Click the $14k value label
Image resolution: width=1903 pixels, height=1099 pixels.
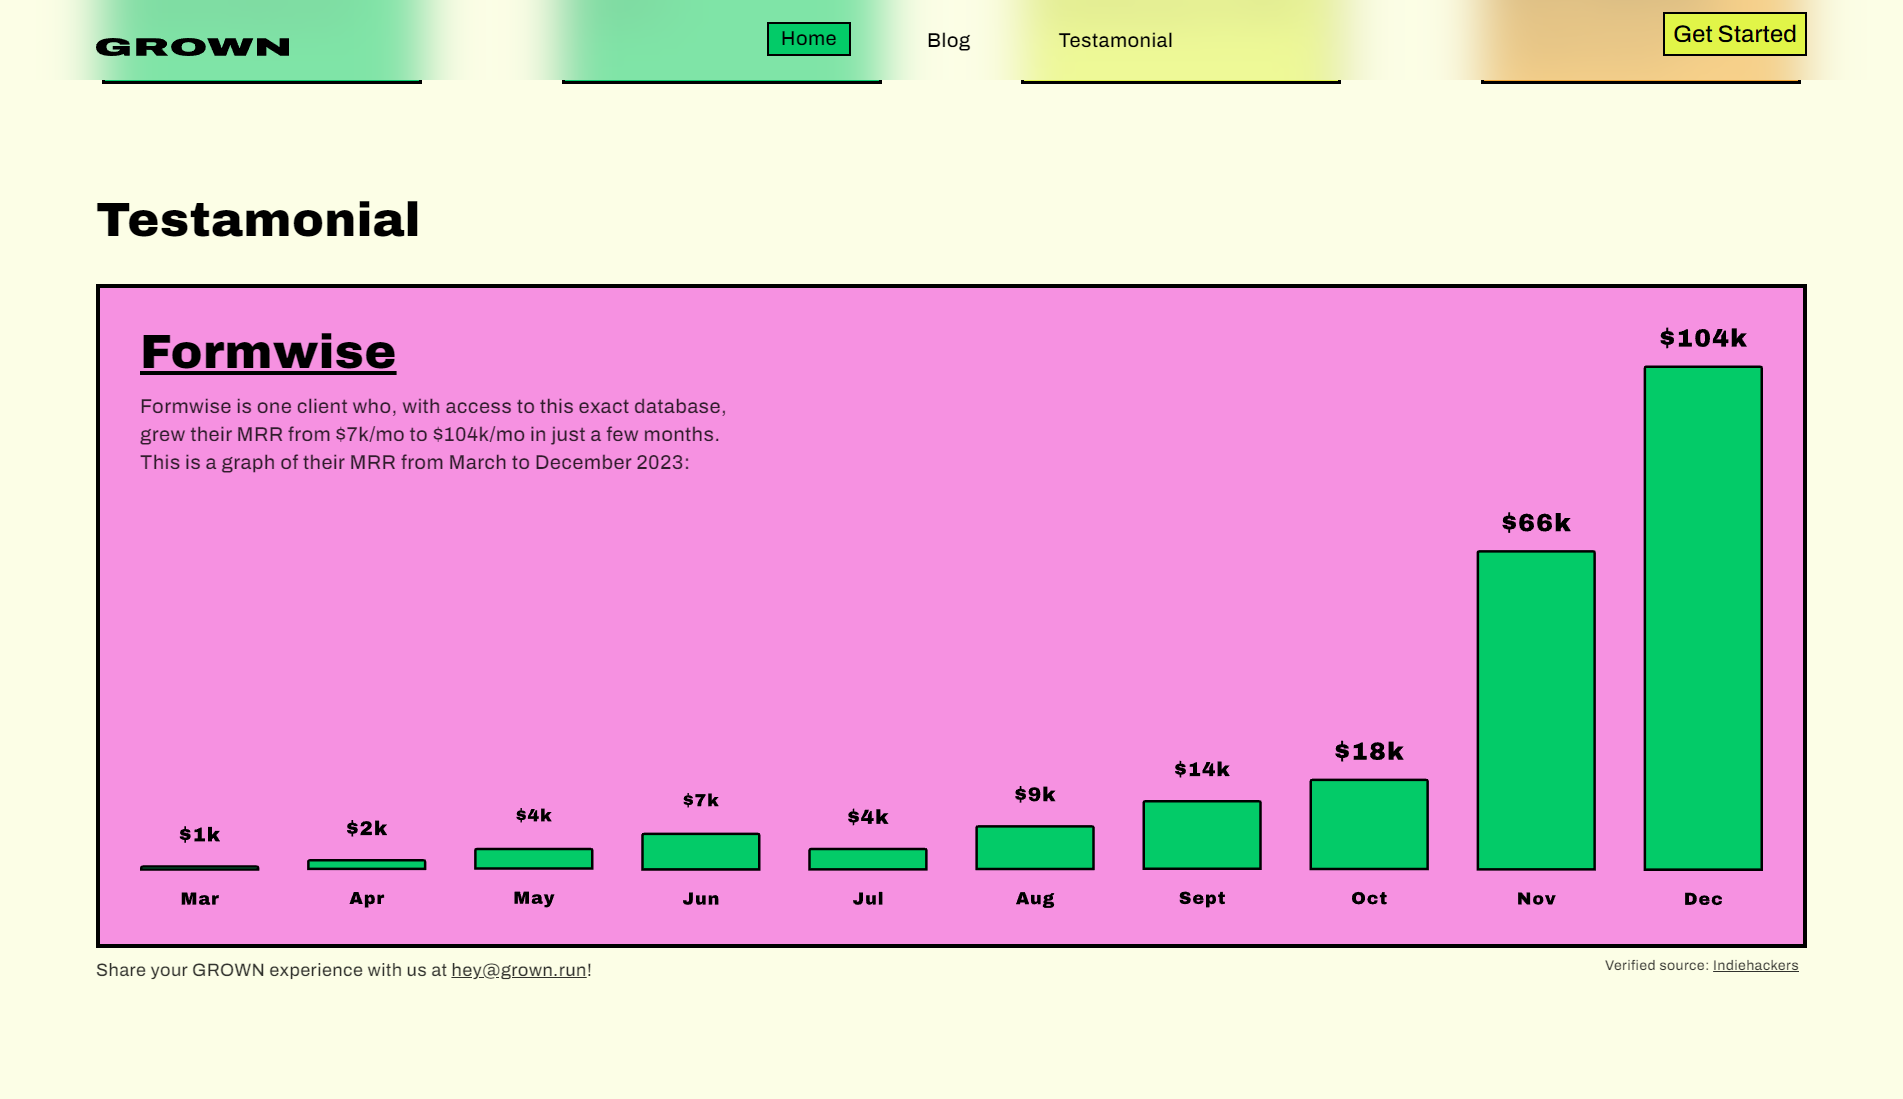(1202, 769)
